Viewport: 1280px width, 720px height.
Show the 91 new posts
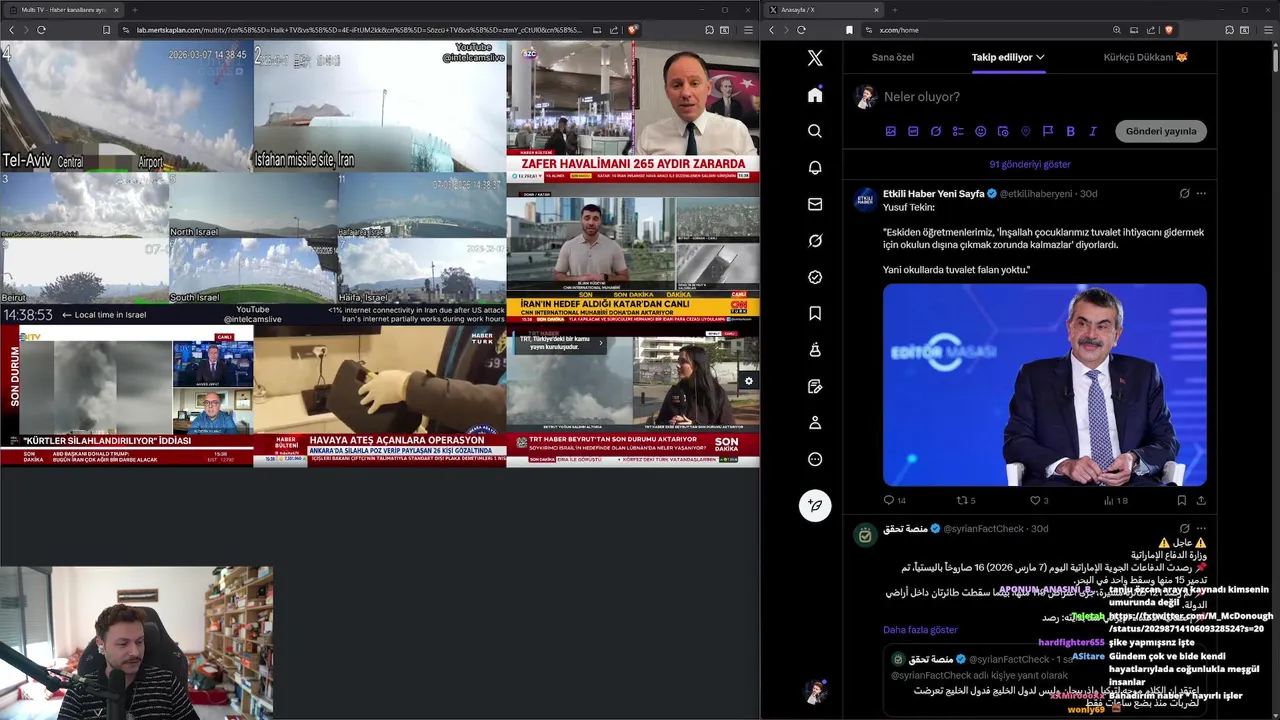[x=1029, y=164]
